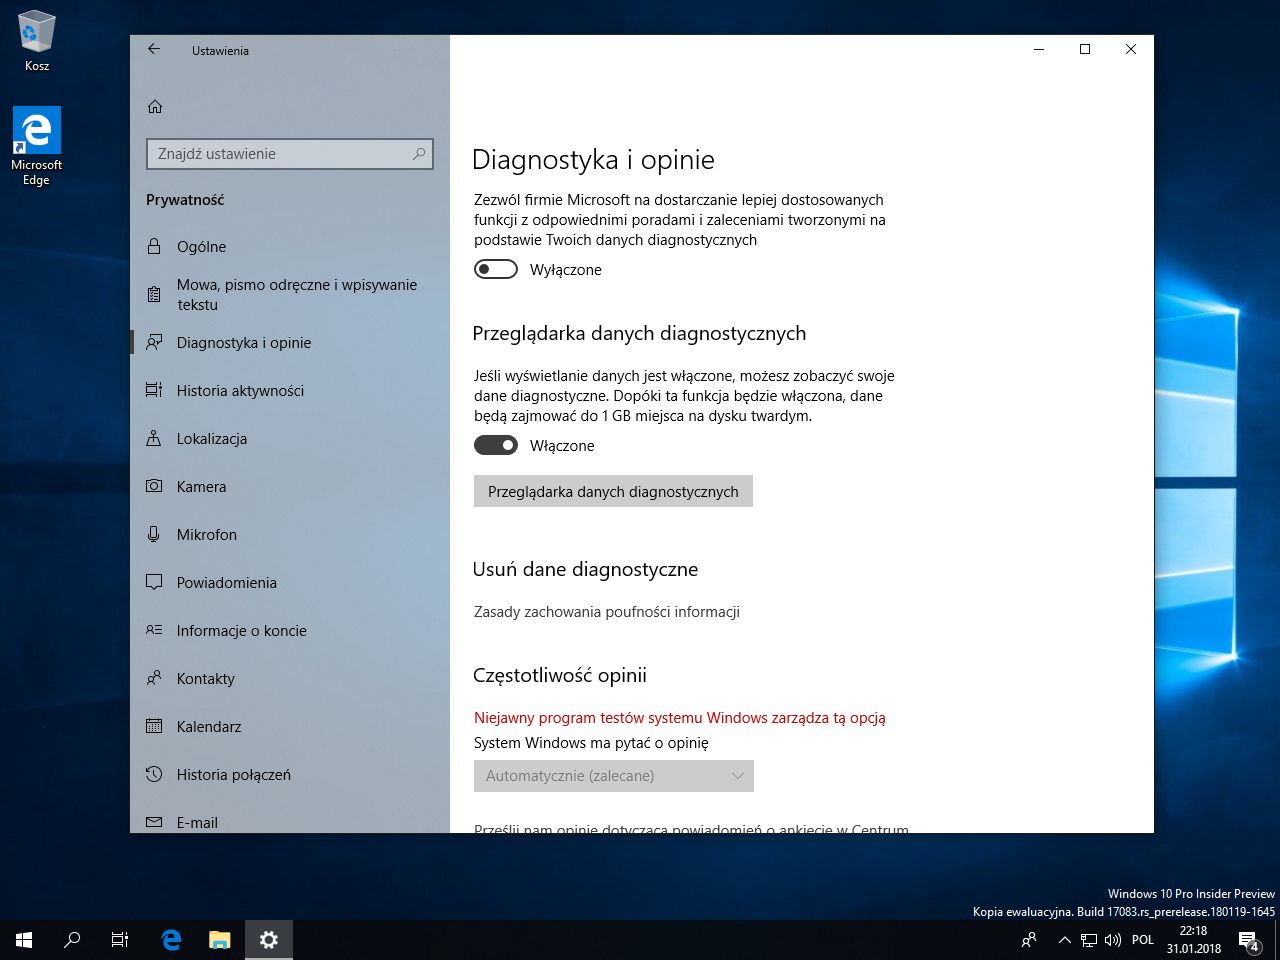Open the Powiadomienia speech bubble icon

[x=154, y=582]
